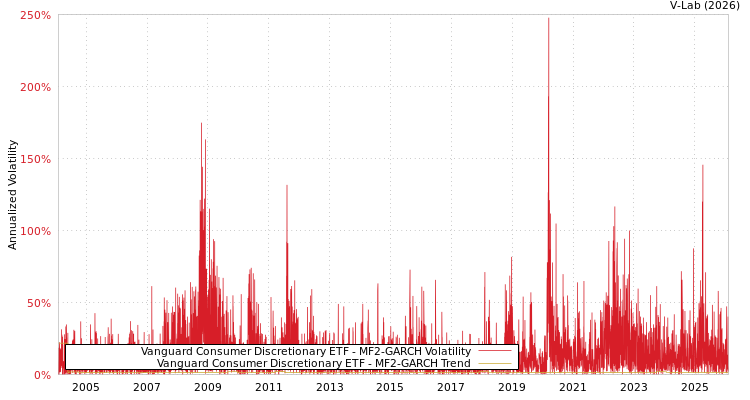Click the 2023 x-axis label
The height and width of the screenshot is (400, 750).
click(634, 387)
